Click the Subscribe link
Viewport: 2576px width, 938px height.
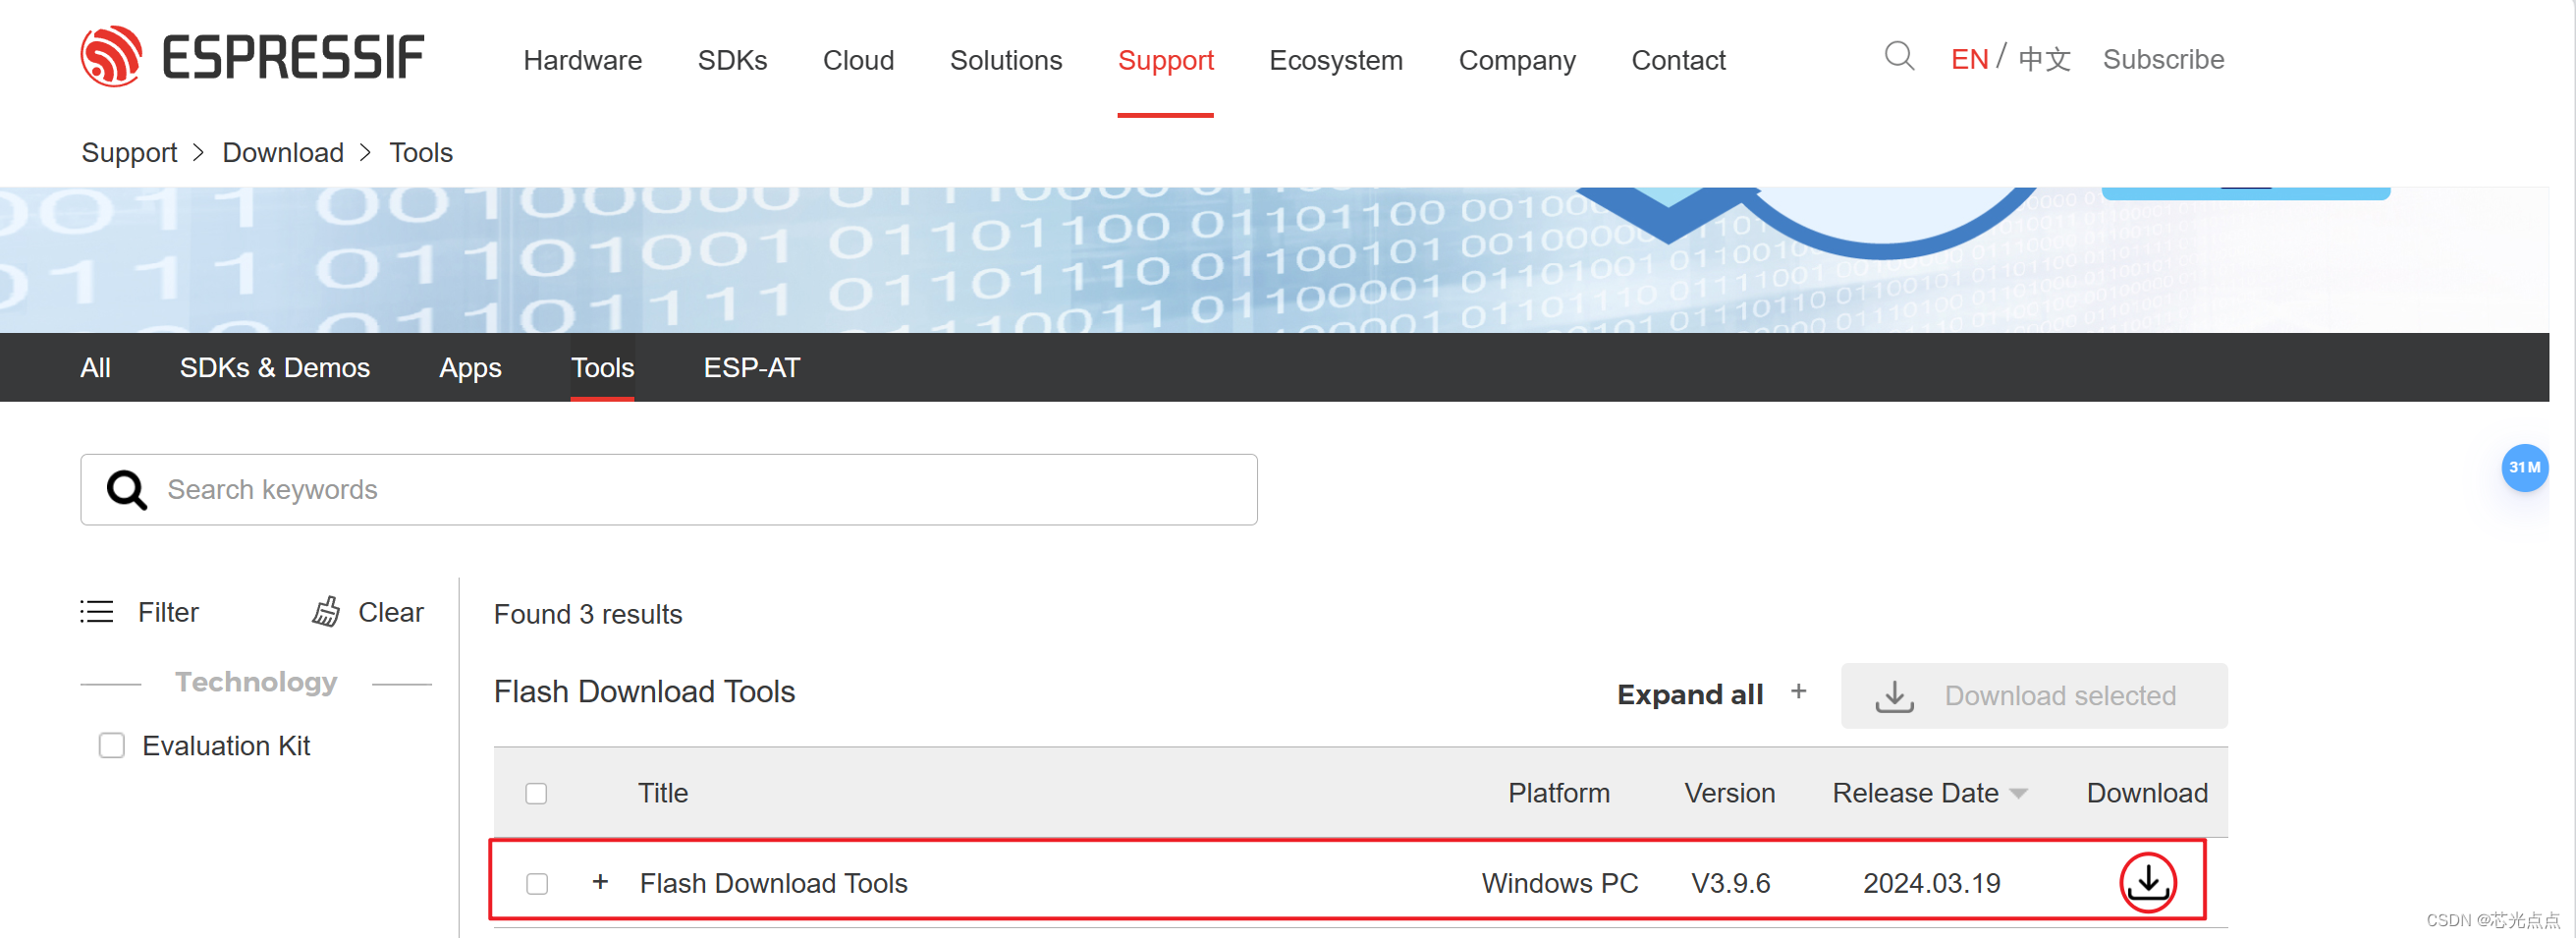click(2163, 60)
